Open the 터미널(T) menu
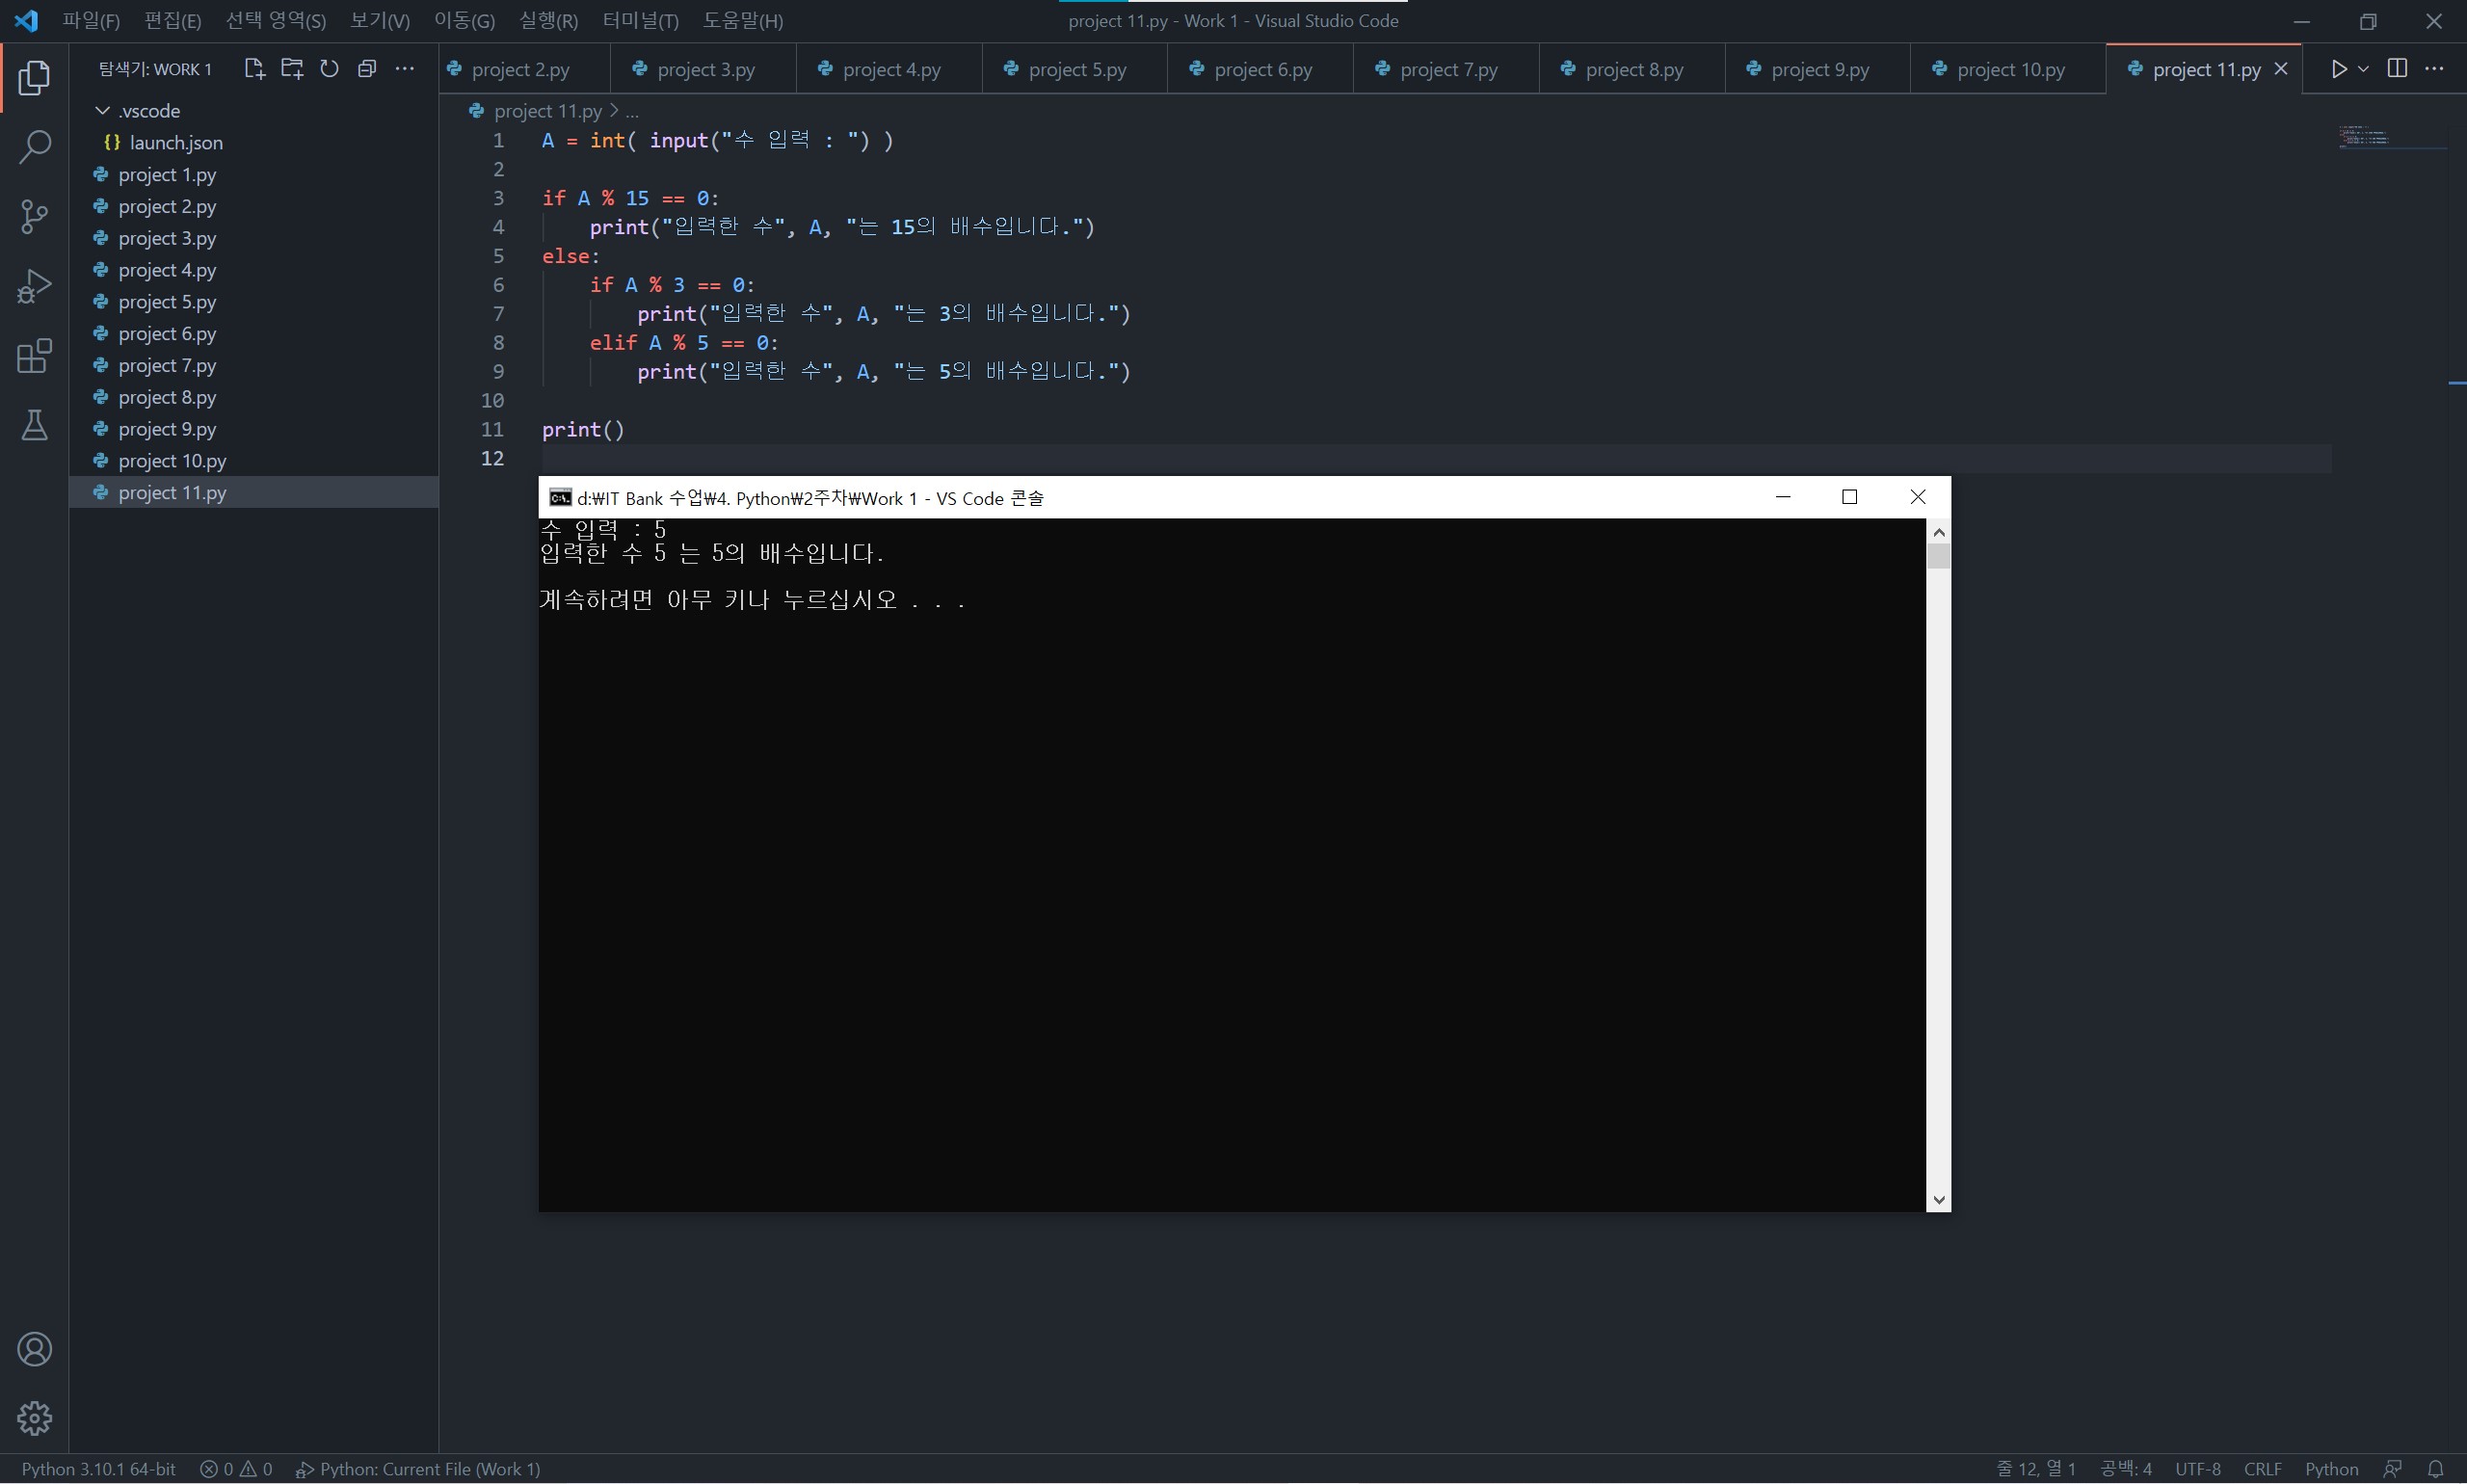This screenshot has width=2467, height=1484. coord(640,21)
